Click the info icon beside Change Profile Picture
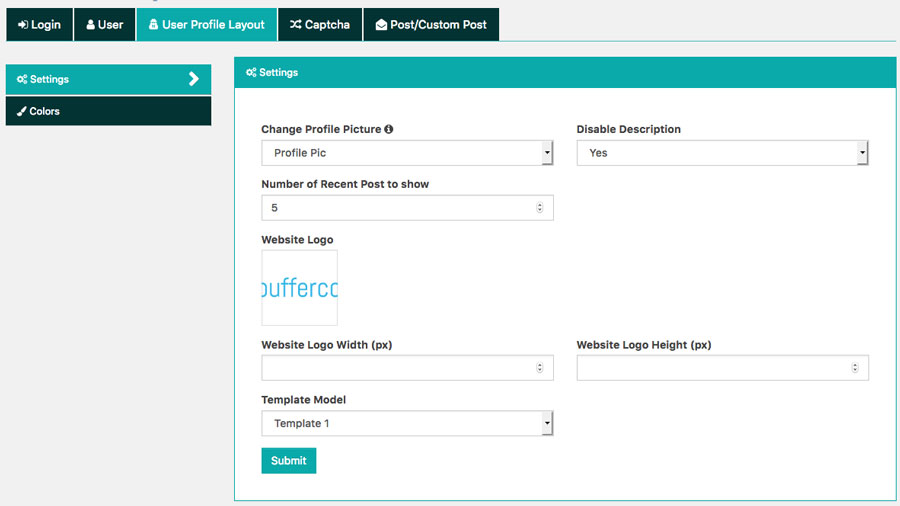Screen dimensions: 900x506 389,129
